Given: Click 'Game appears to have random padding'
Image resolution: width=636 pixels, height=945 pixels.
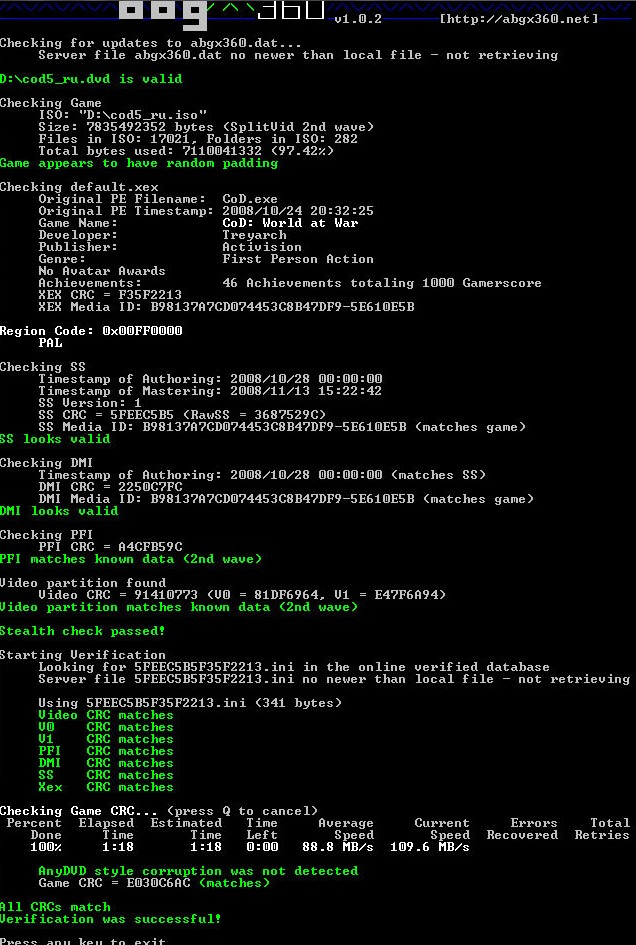Looking at the screenshot, I should [x=139, y=163].
